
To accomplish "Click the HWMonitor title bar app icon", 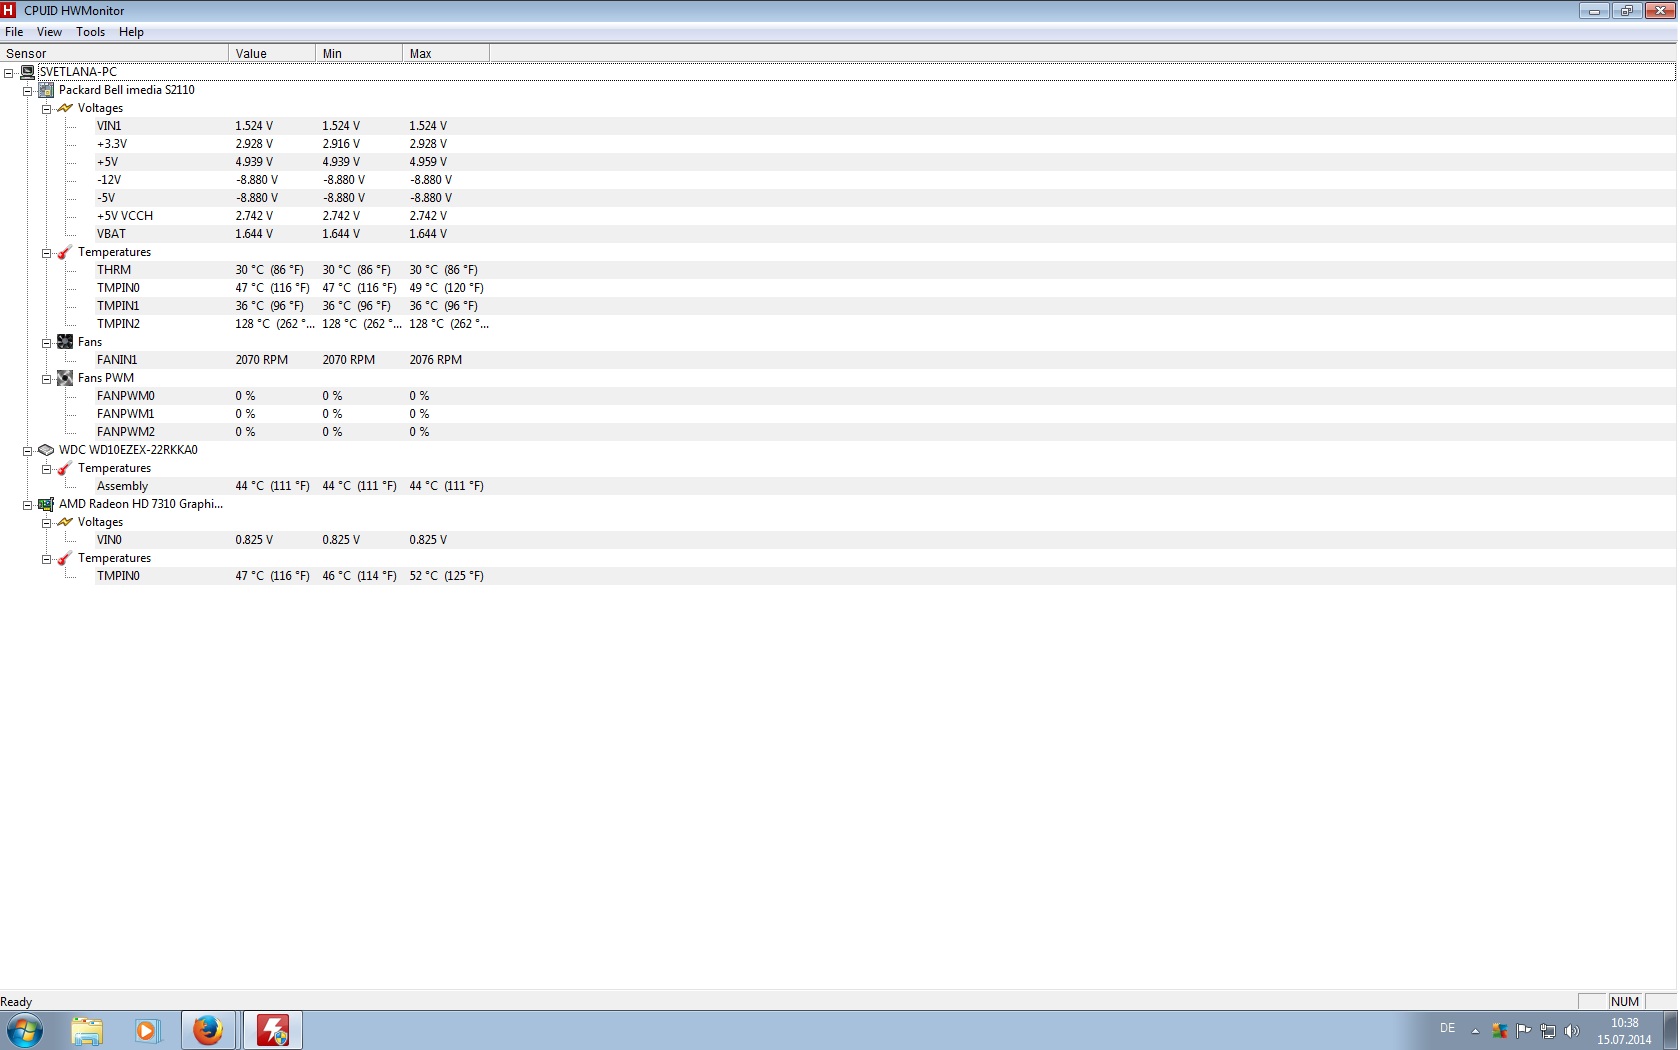I will 9,10.
